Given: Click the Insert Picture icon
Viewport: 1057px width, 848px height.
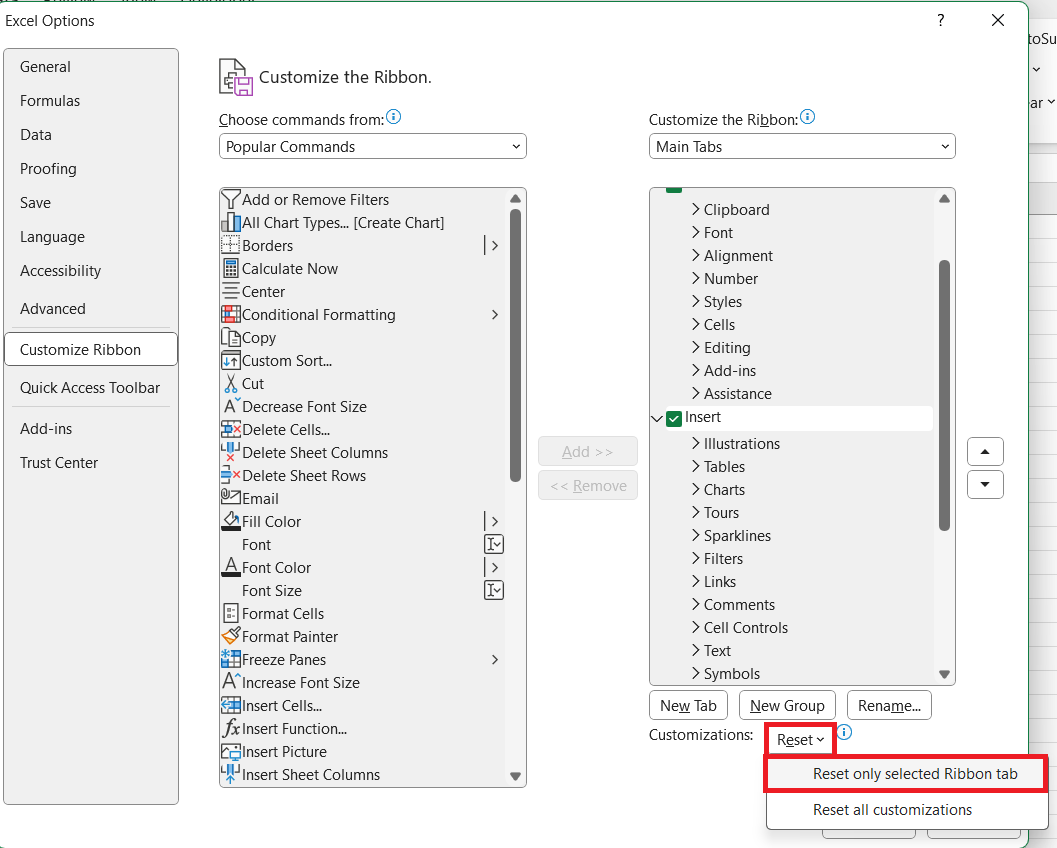Looking at the screenshot, I should click(231, 751).
